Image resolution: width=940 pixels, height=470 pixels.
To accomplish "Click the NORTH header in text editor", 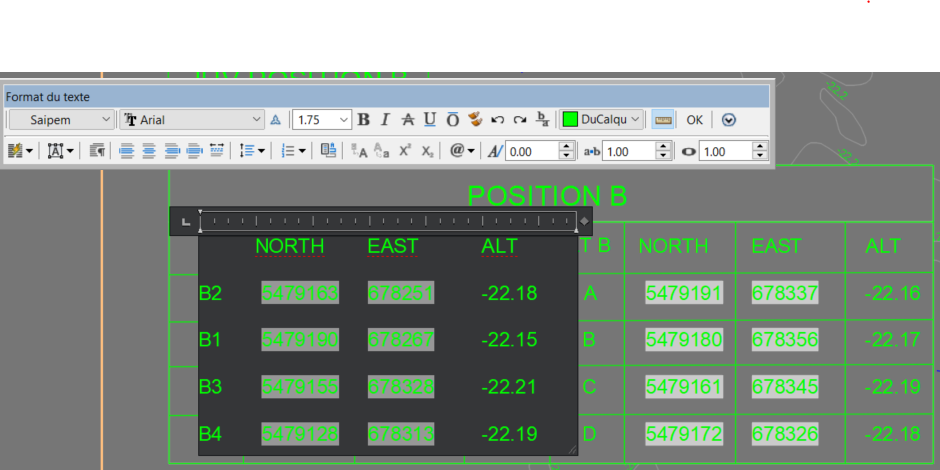I will coord(290,246).
